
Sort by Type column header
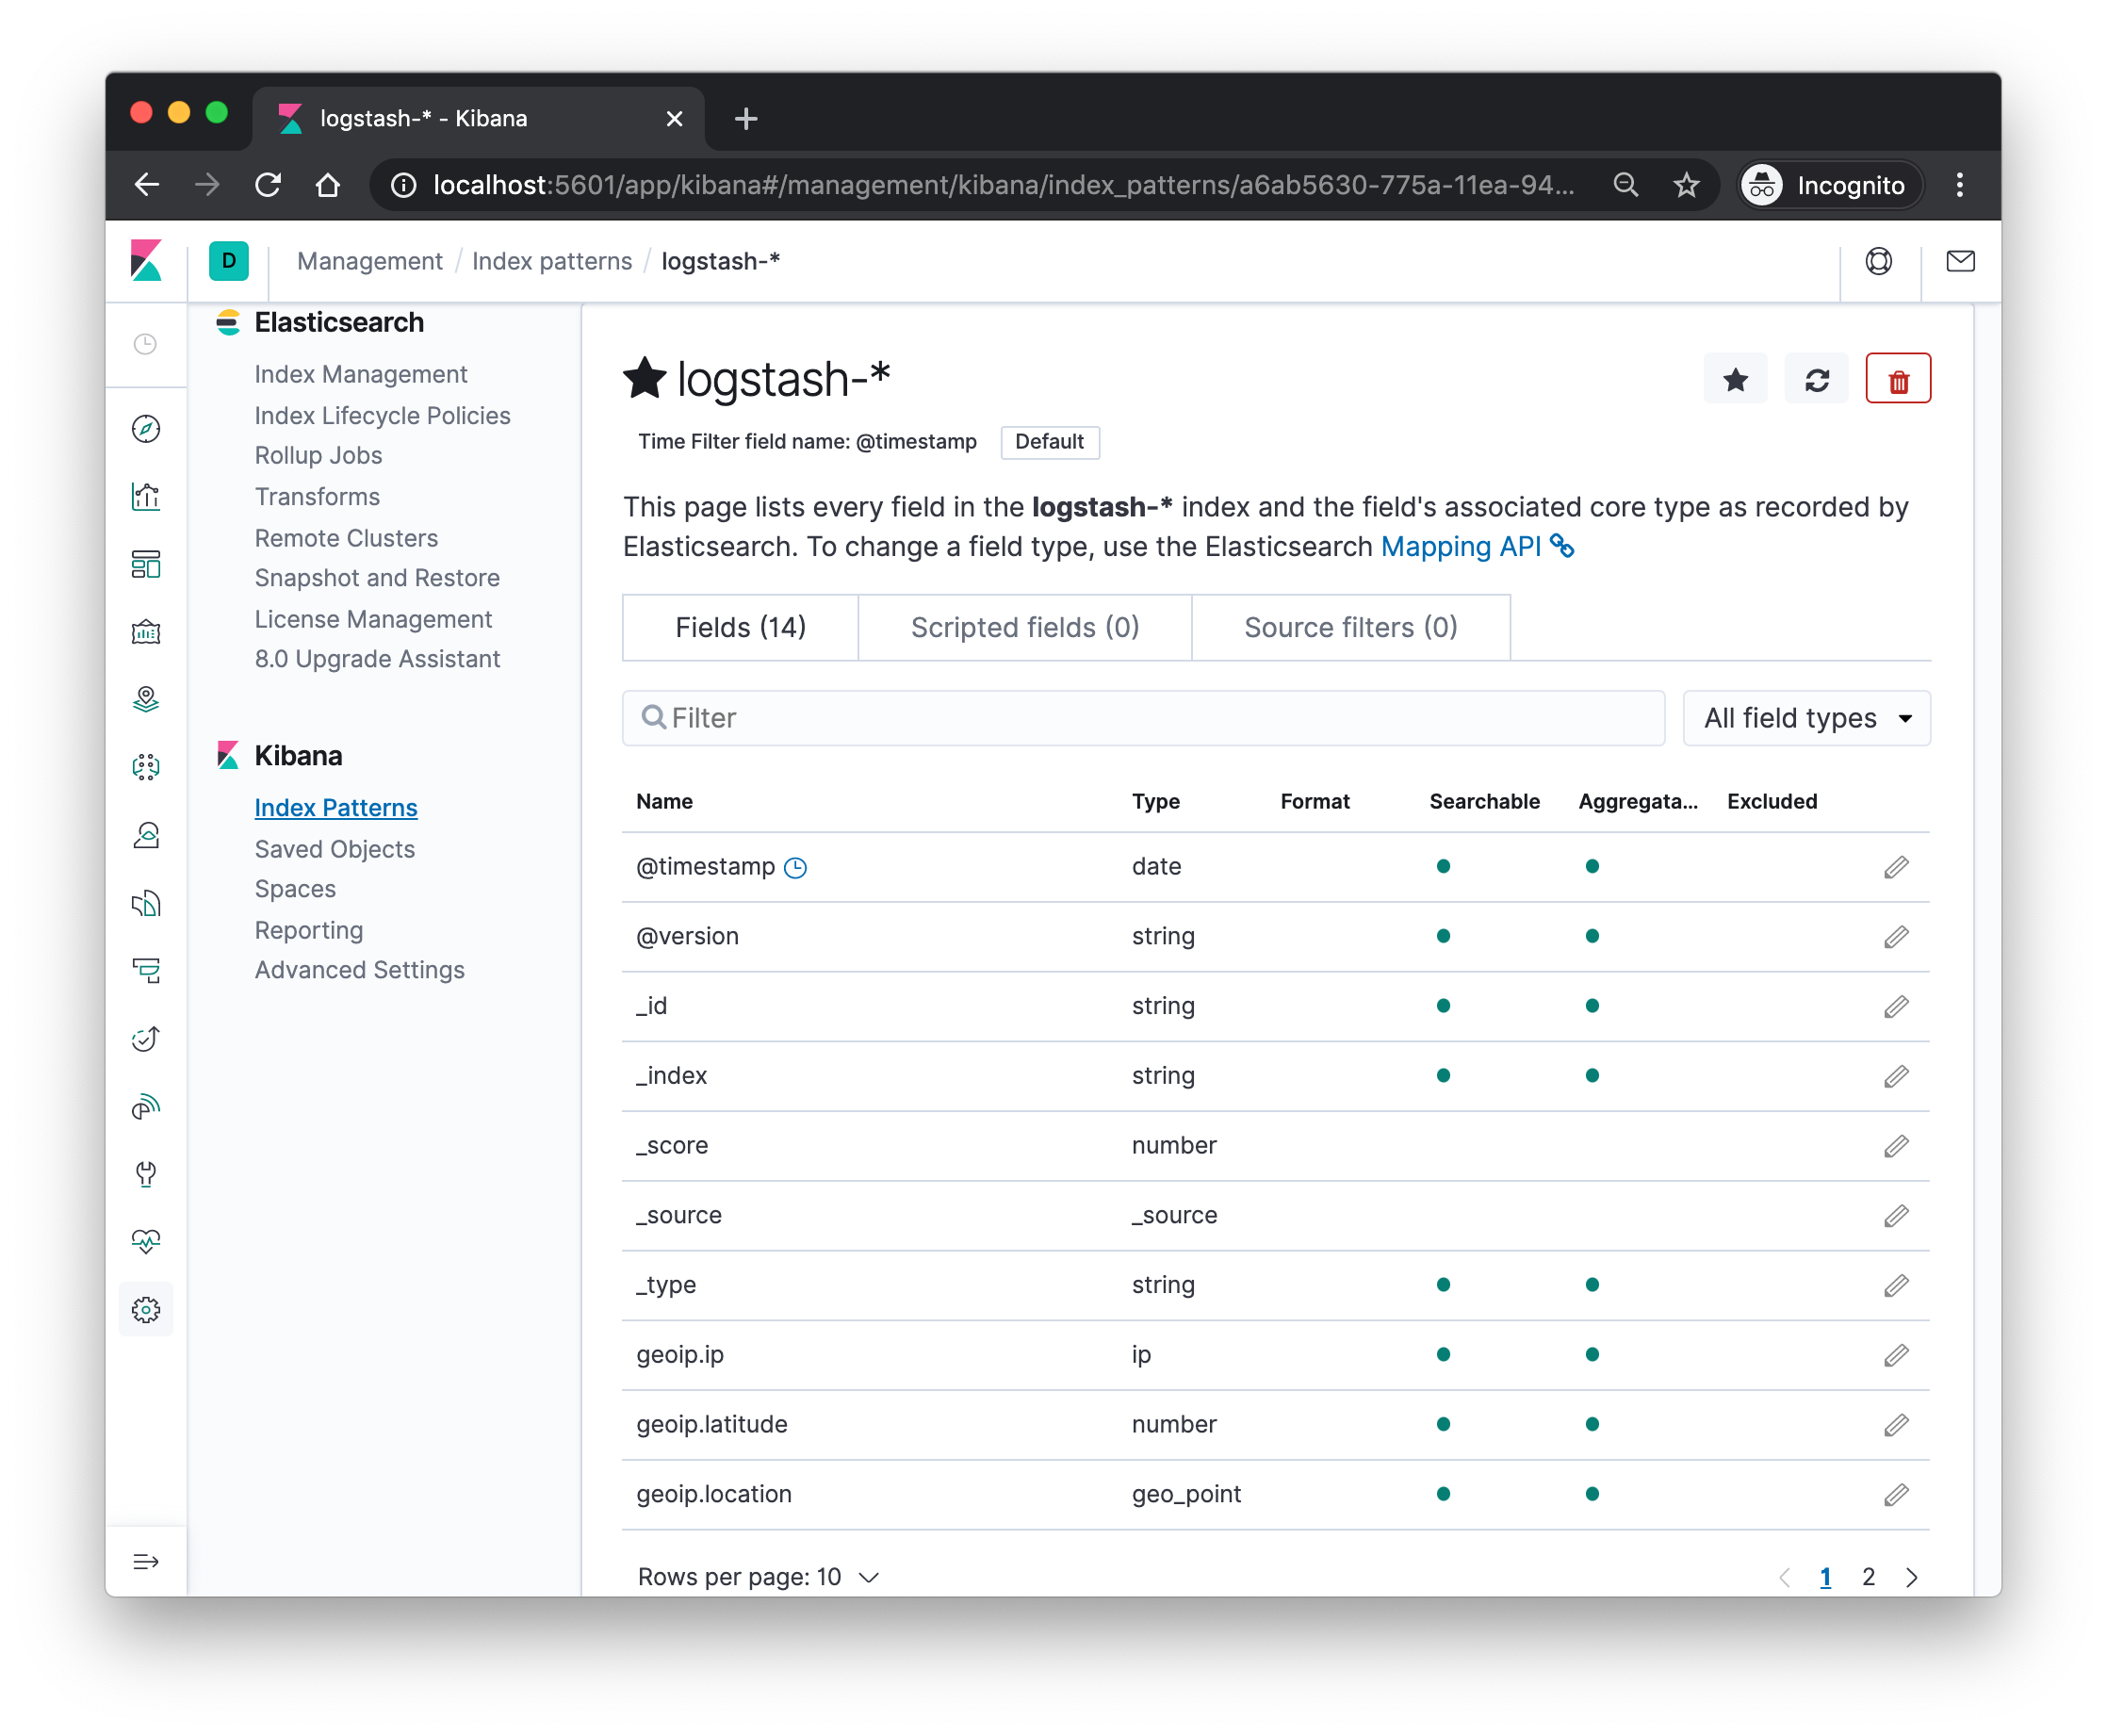1155,801
